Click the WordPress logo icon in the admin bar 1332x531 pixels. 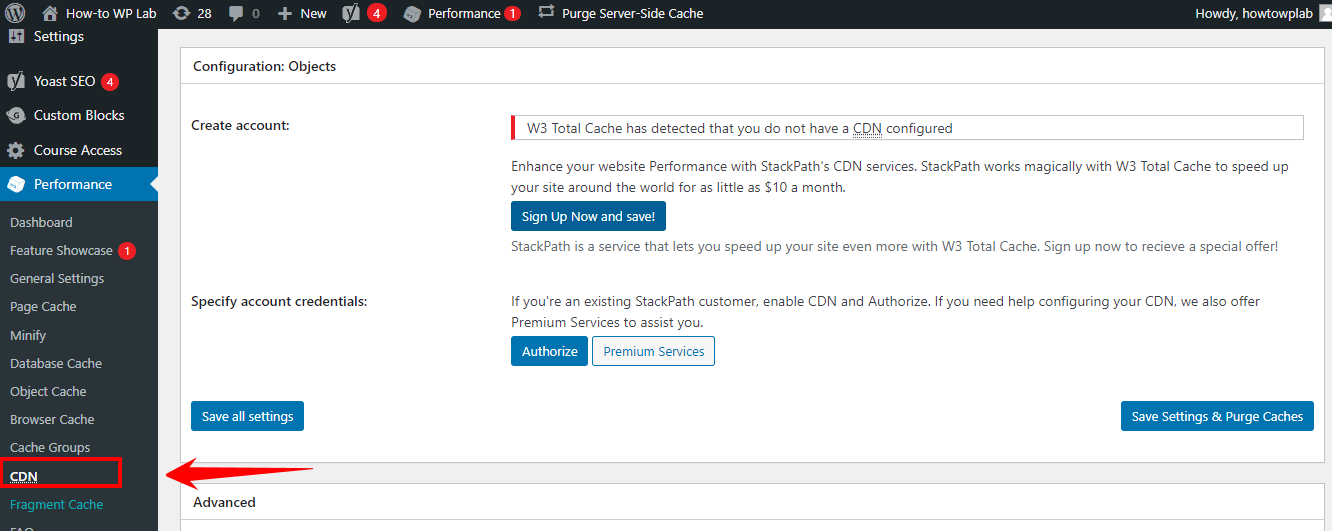click(14, 13)
